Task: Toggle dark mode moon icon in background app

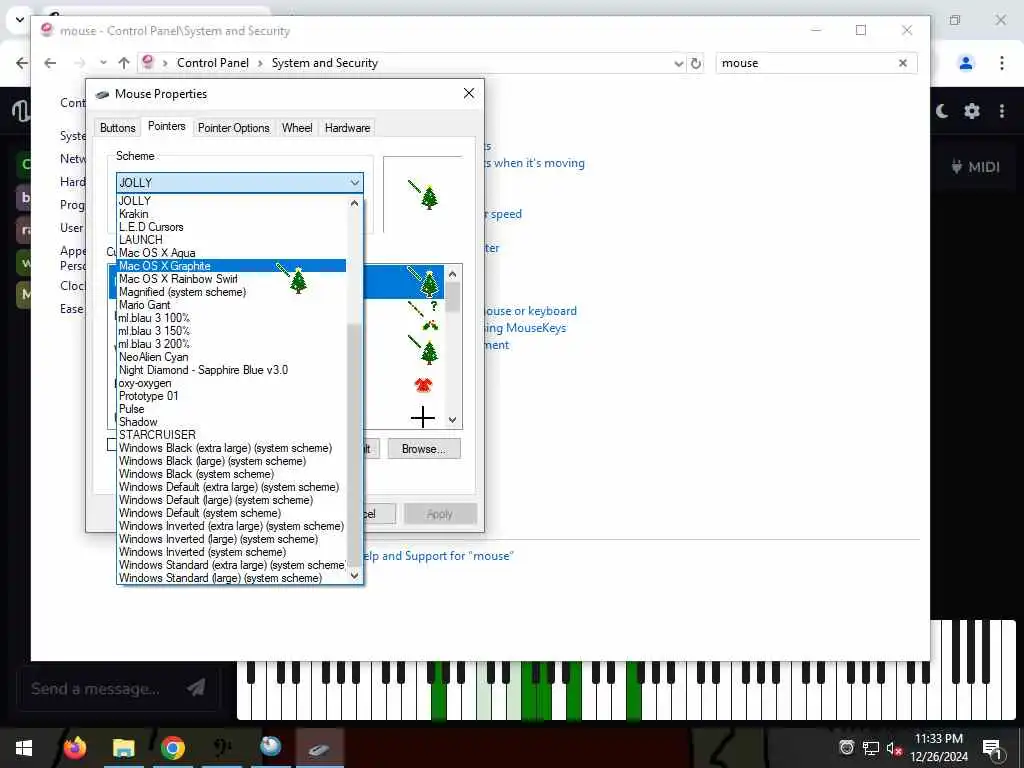Action: click(x=942, y=111)
